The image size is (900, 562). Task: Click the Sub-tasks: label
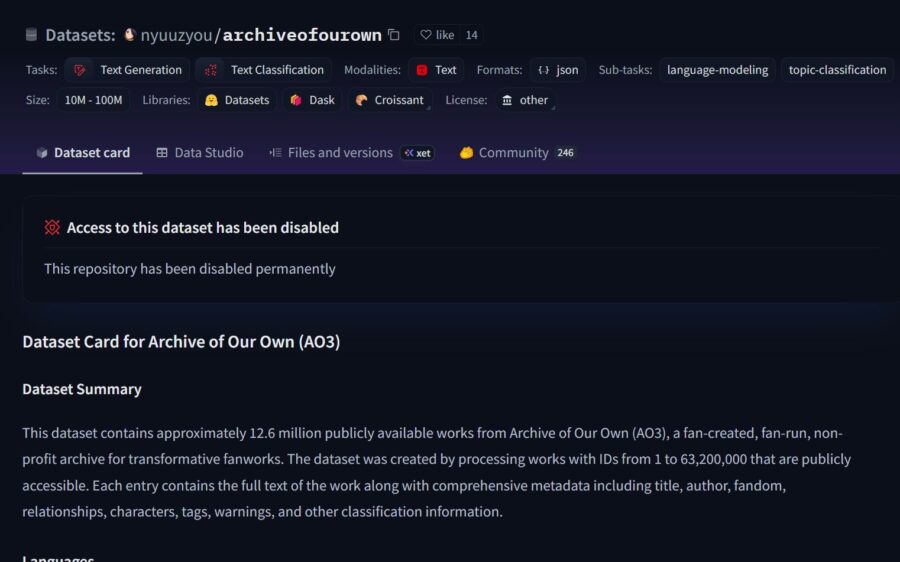click(x=625, y=70)
